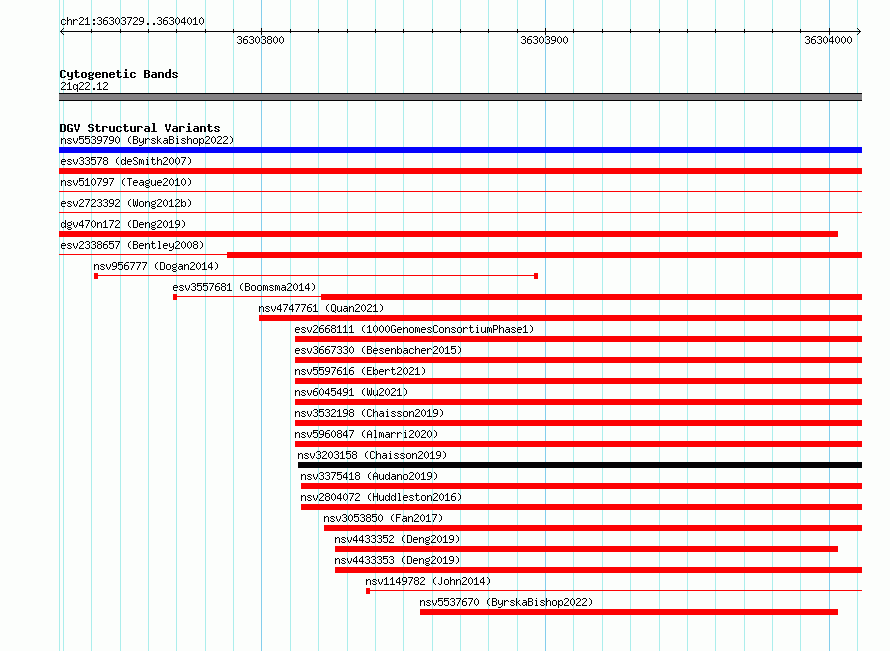Click the chr21:36303729..36304010 region label
Viewport: 890px width, 651px height.
pyautogui.click(x=132, y=21)
